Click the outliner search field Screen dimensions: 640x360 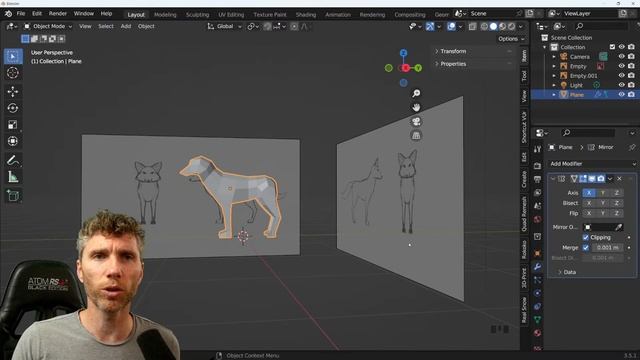click(x=601, y=26)
